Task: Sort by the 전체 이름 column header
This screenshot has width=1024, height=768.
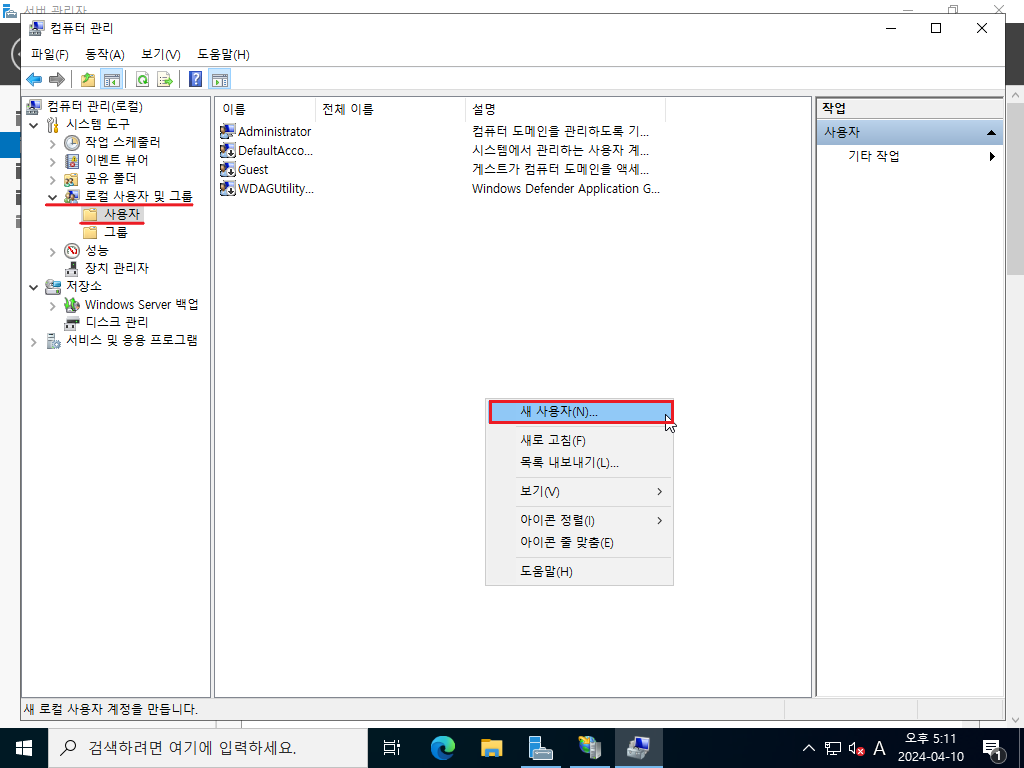Action: click(x=391, y=109)
